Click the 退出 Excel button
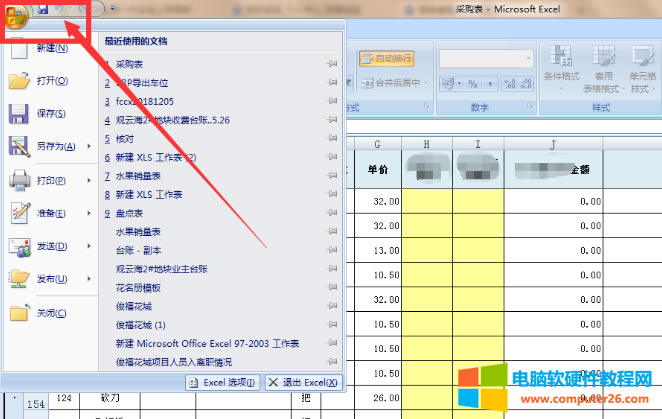 tap(304, 382)
